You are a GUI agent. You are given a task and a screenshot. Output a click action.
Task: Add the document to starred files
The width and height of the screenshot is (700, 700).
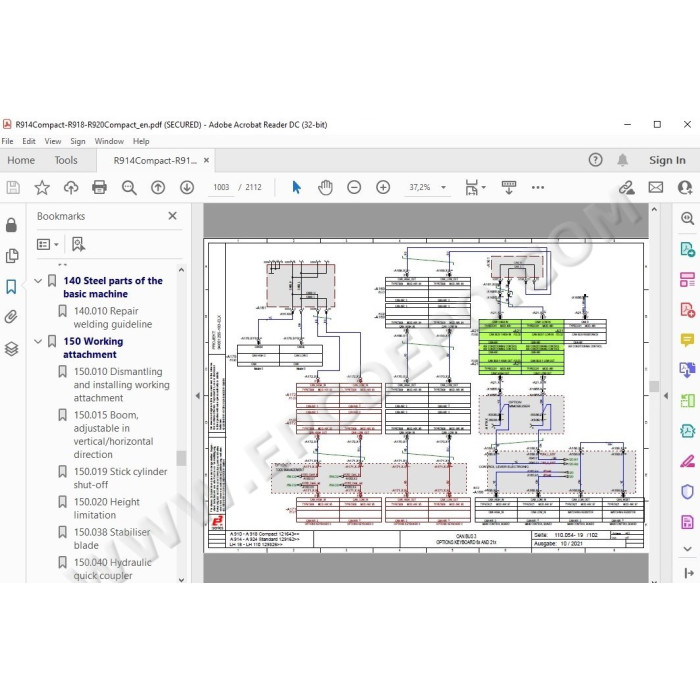coord(42,188)
